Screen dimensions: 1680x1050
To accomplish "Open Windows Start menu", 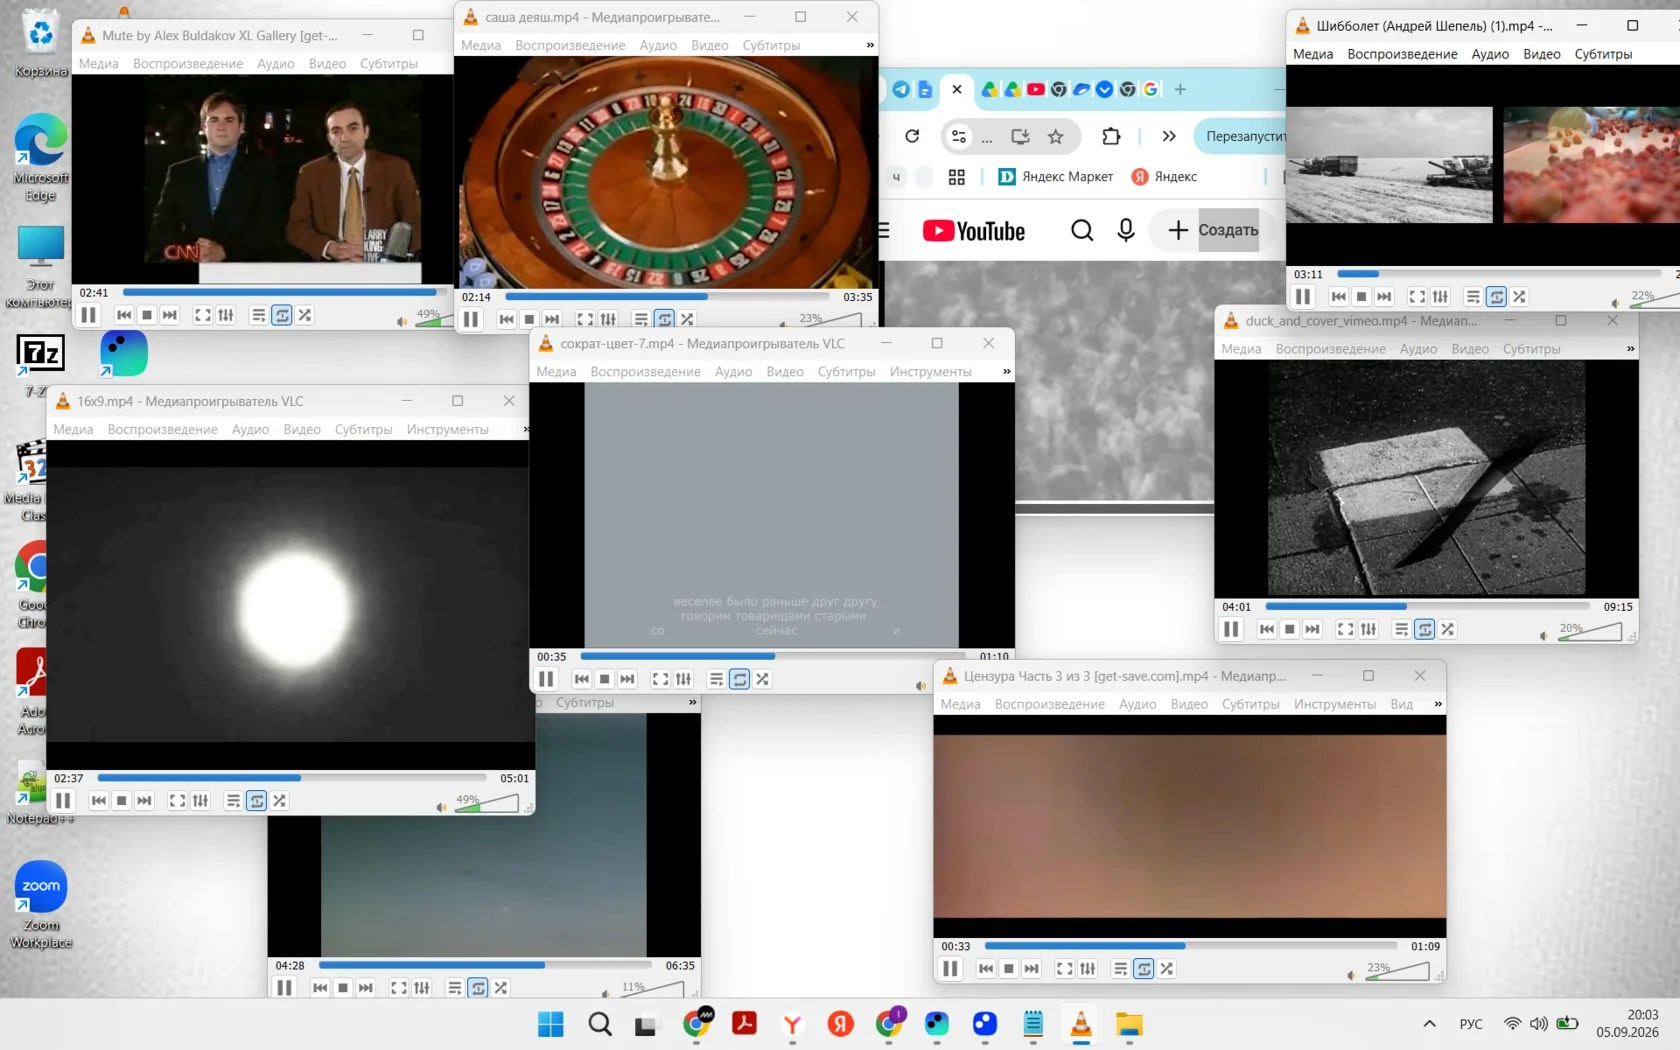I will (551, 1024).
